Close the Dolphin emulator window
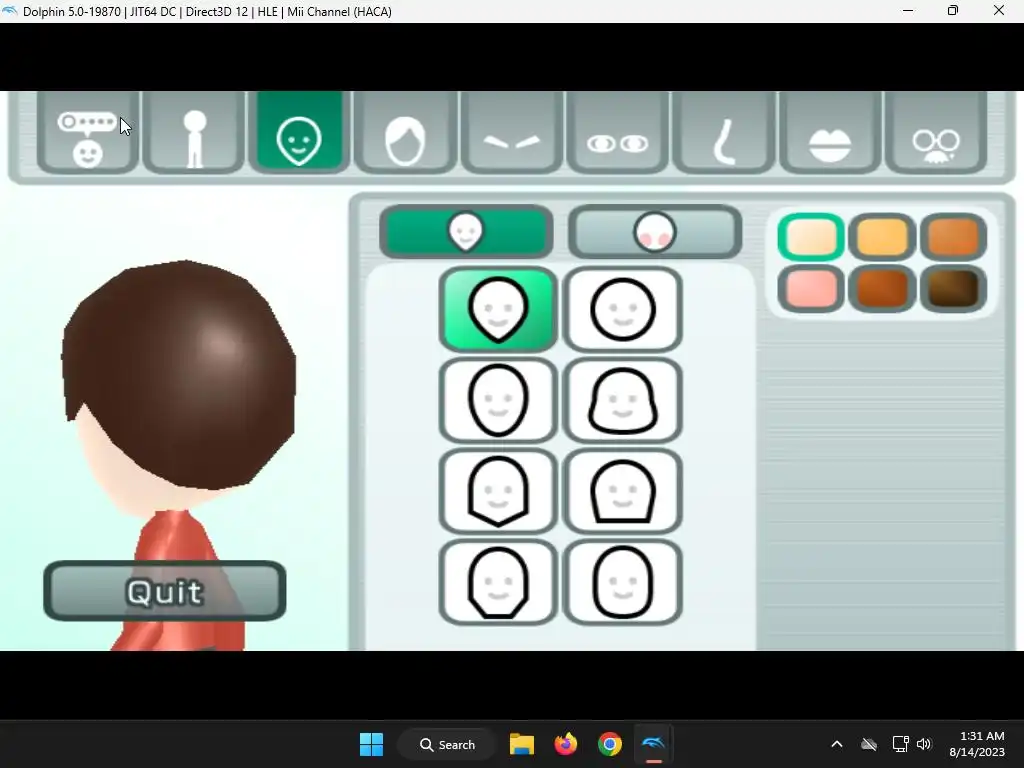The image size is (1024, 768). (x=999, y=11)
